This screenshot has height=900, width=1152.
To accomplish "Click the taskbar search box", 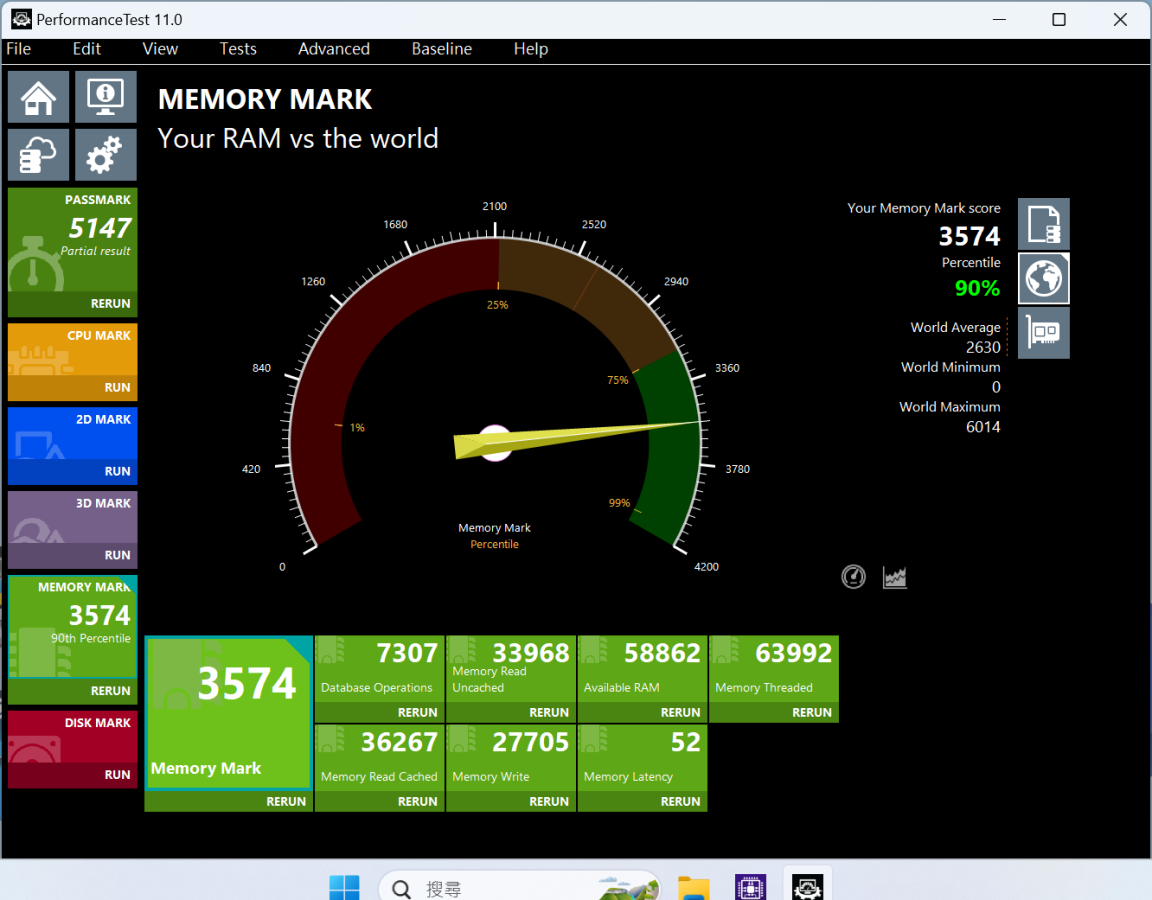I will (519, 888).
